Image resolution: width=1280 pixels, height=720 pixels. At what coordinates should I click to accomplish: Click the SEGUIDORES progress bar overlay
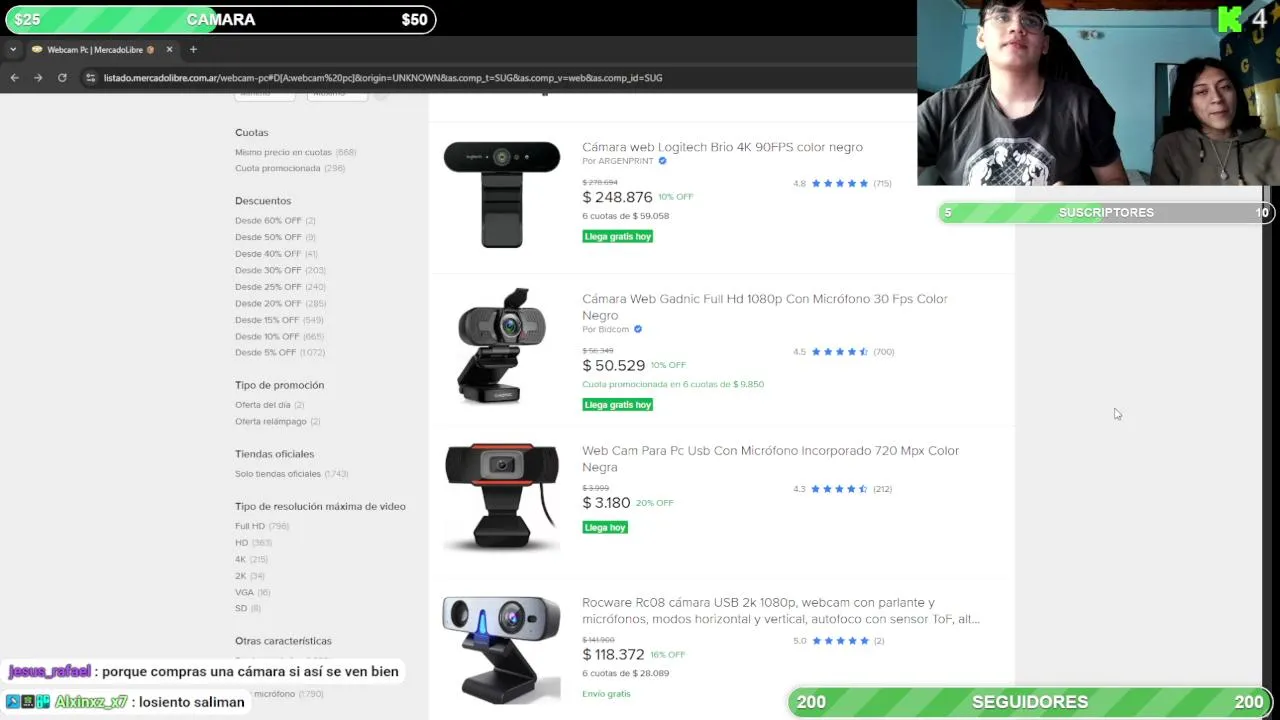(x=1030, y=702)
